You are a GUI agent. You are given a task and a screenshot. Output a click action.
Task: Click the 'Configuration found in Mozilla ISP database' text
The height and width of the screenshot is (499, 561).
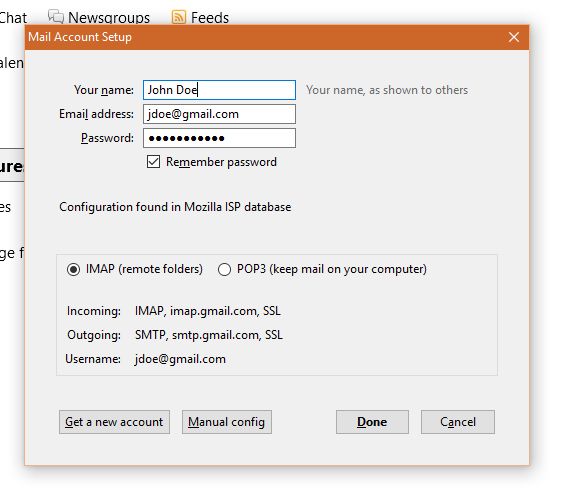[x=175, y=207]
